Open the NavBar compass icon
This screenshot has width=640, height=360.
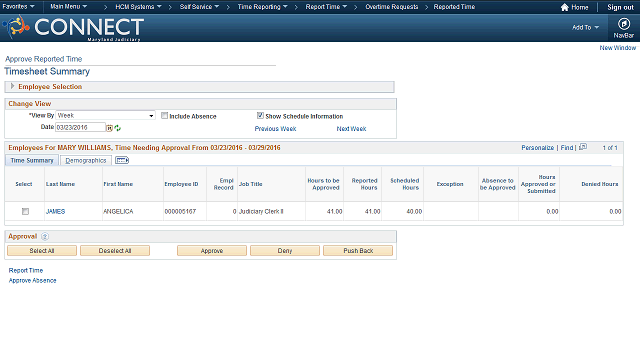click(623, 24)
